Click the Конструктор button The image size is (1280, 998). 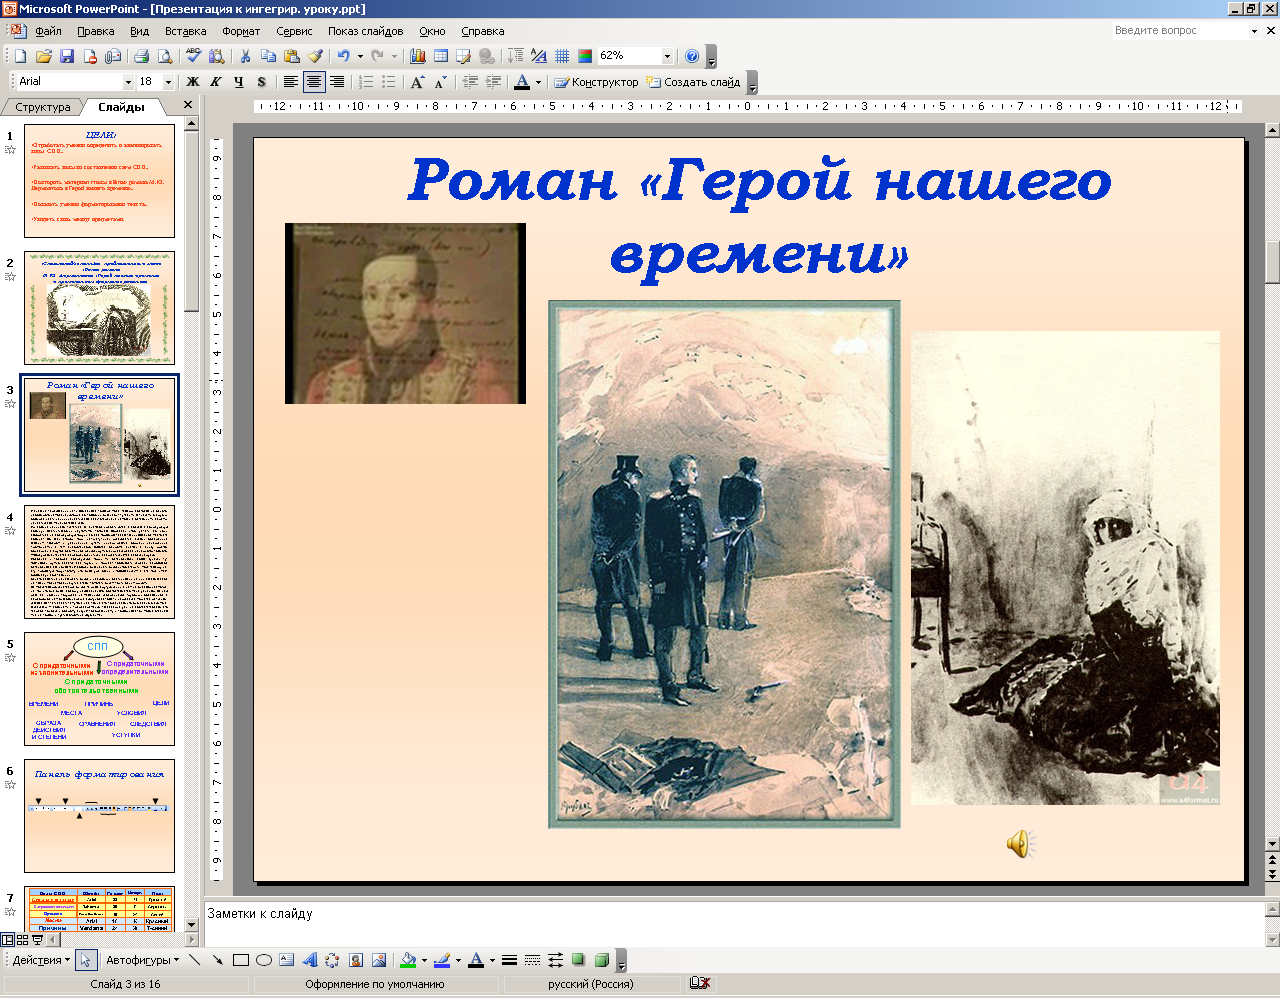596,82
